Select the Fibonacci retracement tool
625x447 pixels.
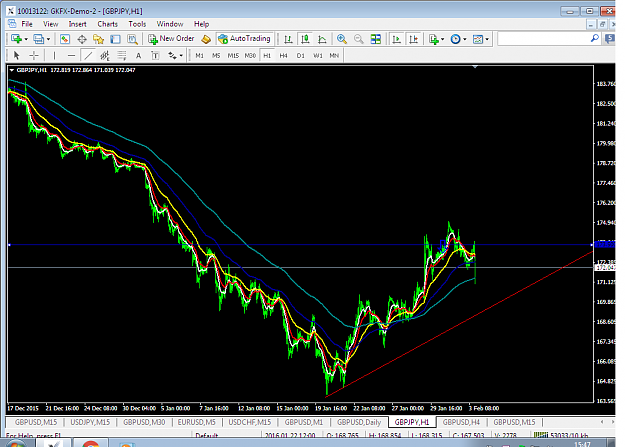(122, 55)
